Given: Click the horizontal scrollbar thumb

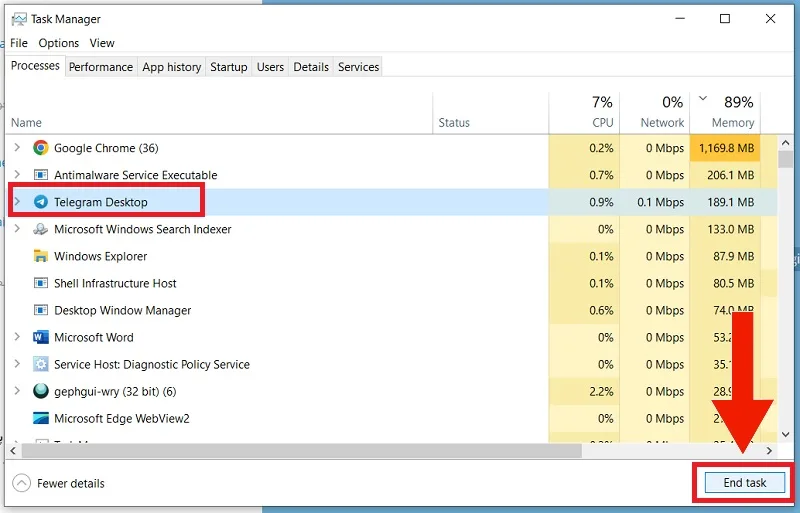Looking at the screenshot, I should (x=302, y=451).
